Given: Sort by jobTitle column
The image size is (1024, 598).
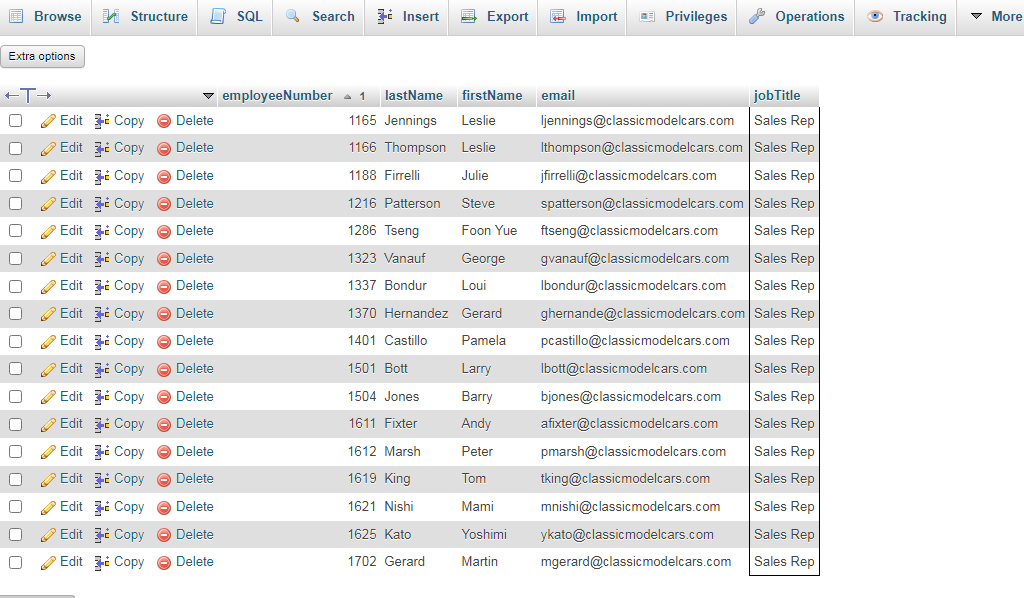Looking at the screenshot, I should tap(776, 95).
